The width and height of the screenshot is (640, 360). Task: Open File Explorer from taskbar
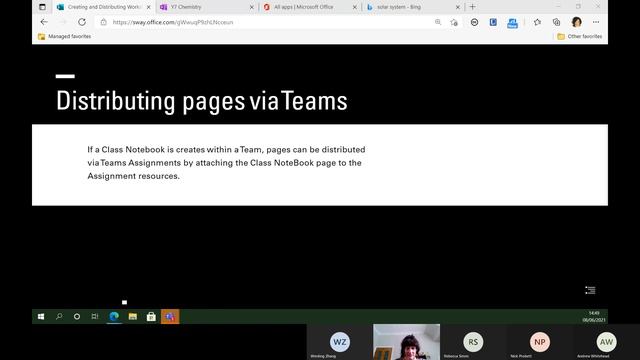click(133, 316)
